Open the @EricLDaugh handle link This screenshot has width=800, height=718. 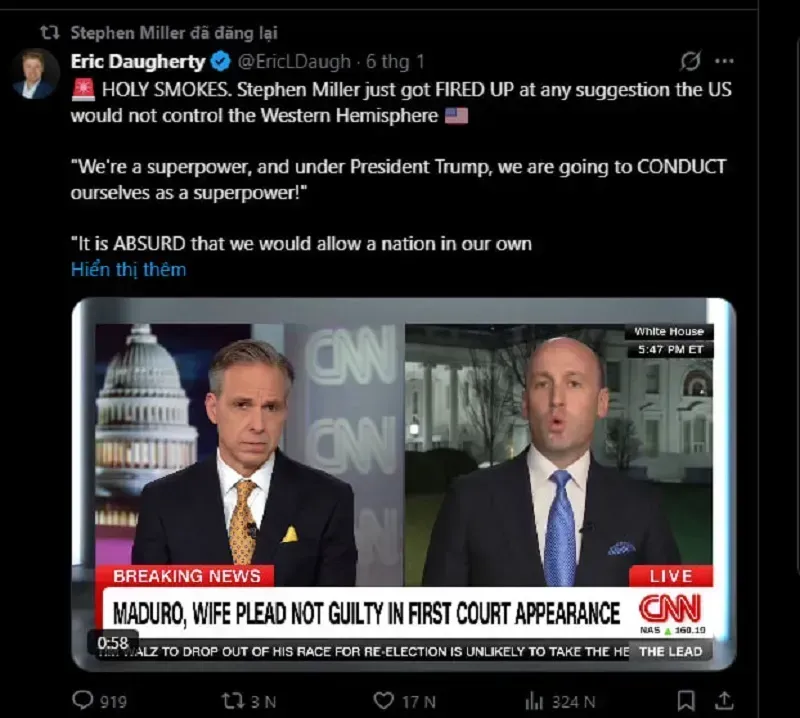pyautogui.click(x=294, y=62)
